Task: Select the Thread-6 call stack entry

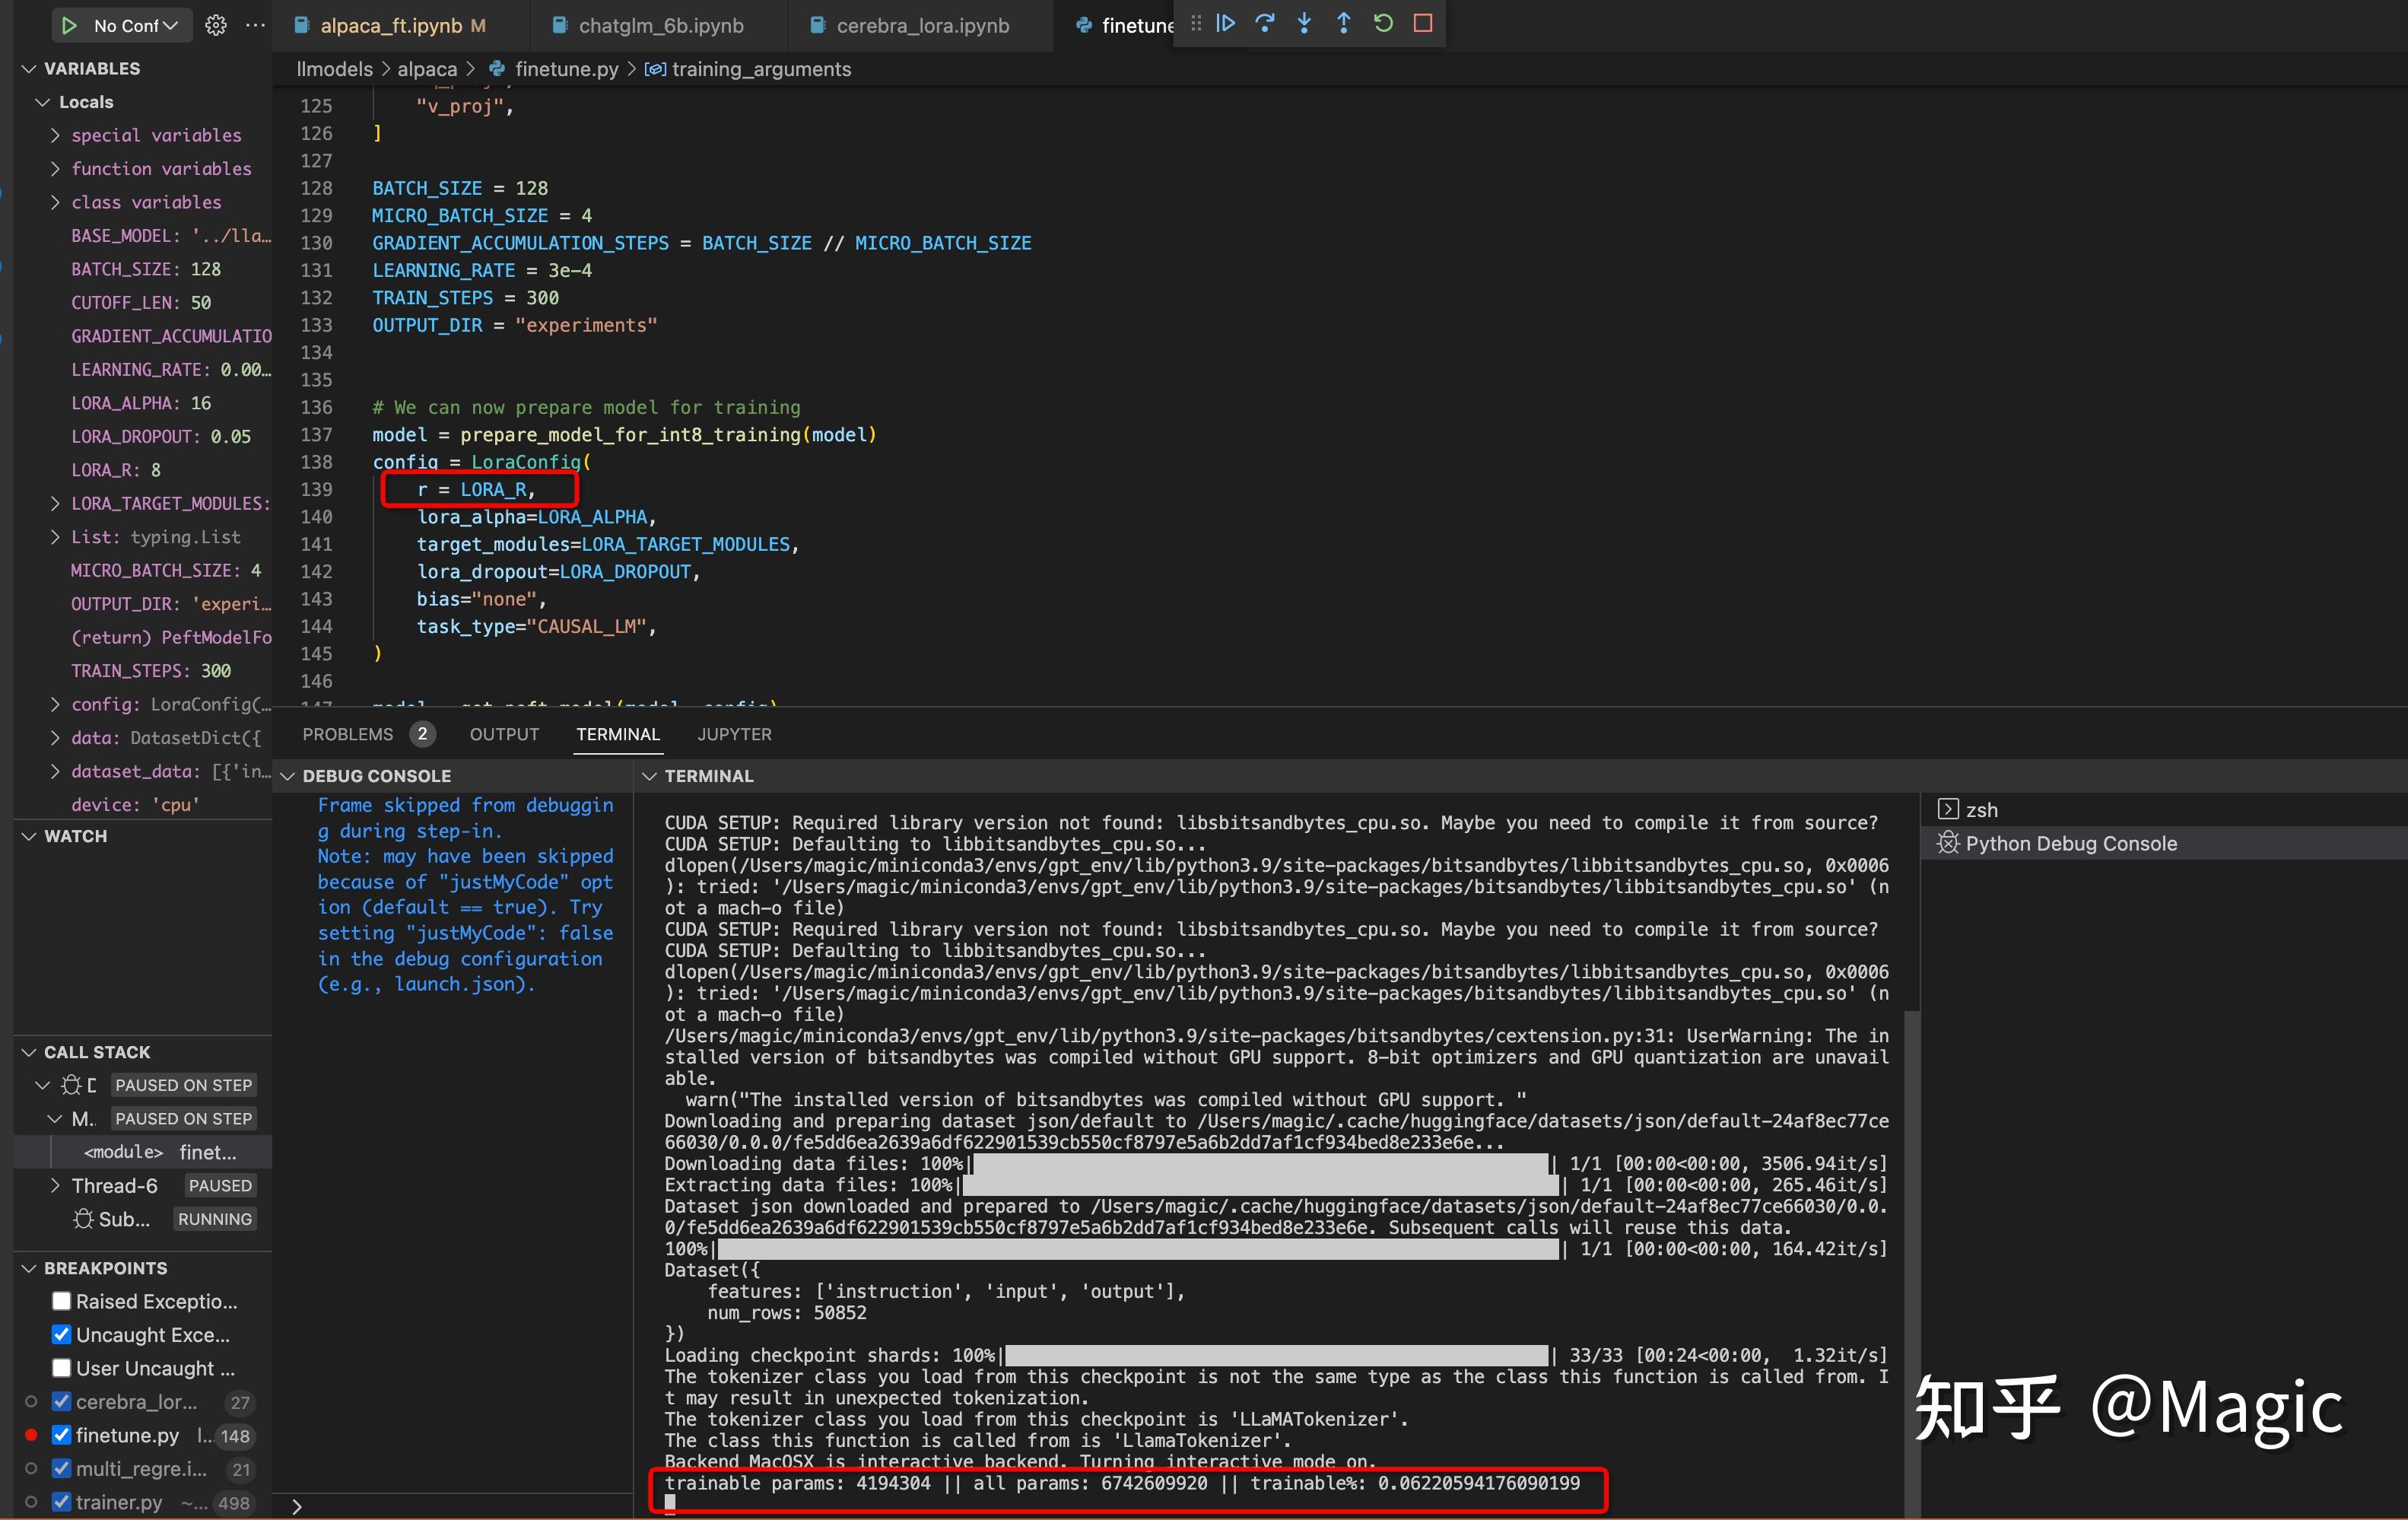Action: click(x=115, y=1185)
